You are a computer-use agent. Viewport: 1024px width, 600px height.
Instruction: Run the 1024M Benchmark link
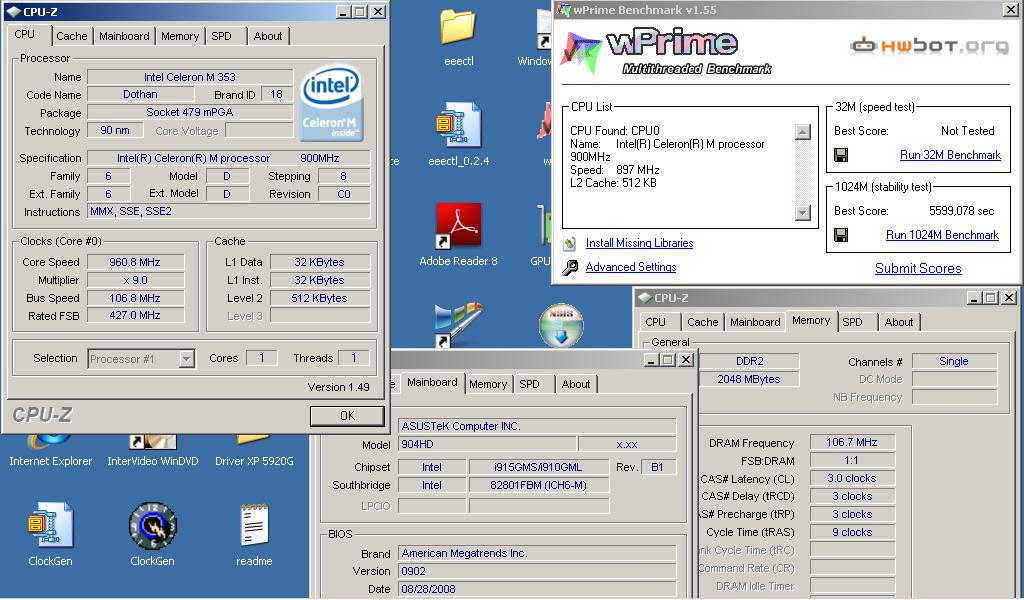(942, 234)
